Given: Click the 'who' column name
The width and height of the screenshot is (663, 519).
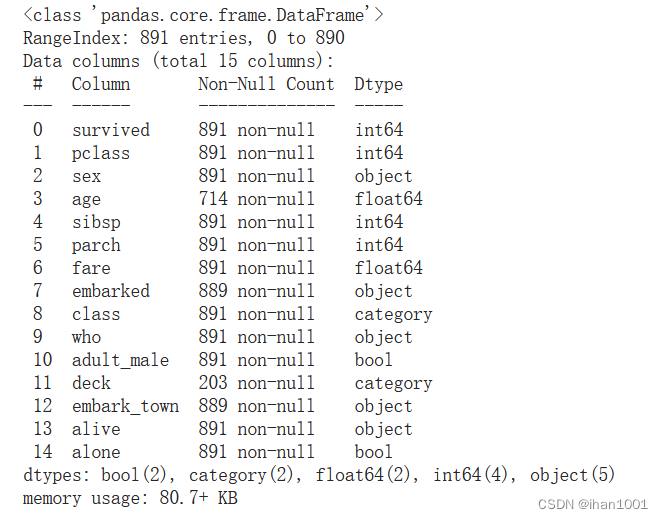Looking at the screenshot, I should [86, 337].
